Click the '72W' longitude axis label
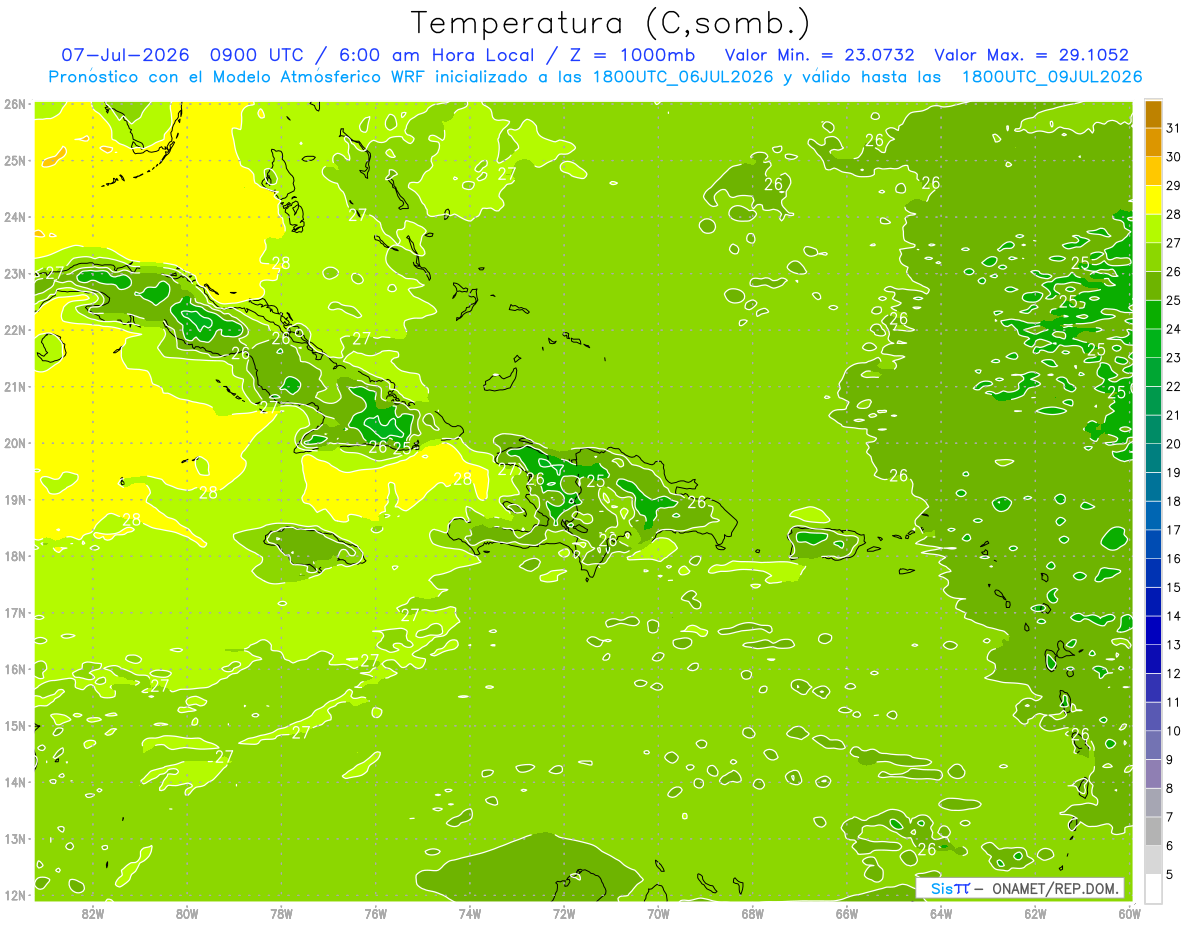Screen dimensions: 1200x927 click(564, 913)
